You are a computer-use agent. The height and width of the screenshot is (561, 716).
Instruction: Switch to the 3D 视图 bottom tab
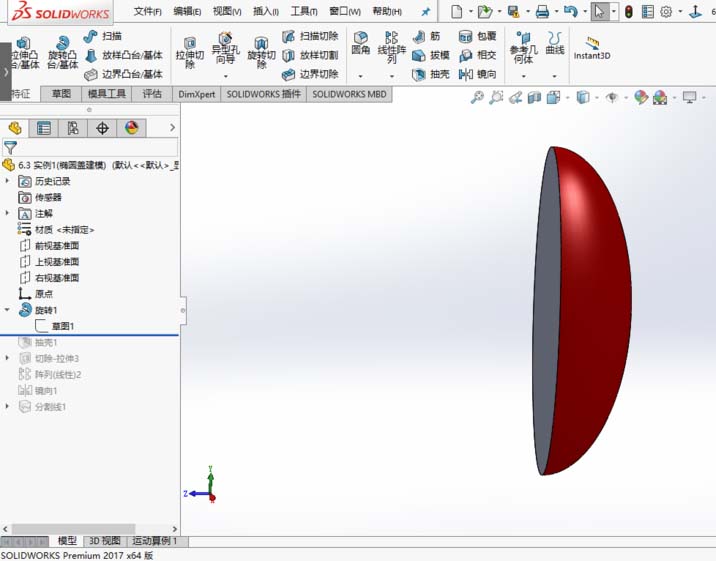coord(105,541)
